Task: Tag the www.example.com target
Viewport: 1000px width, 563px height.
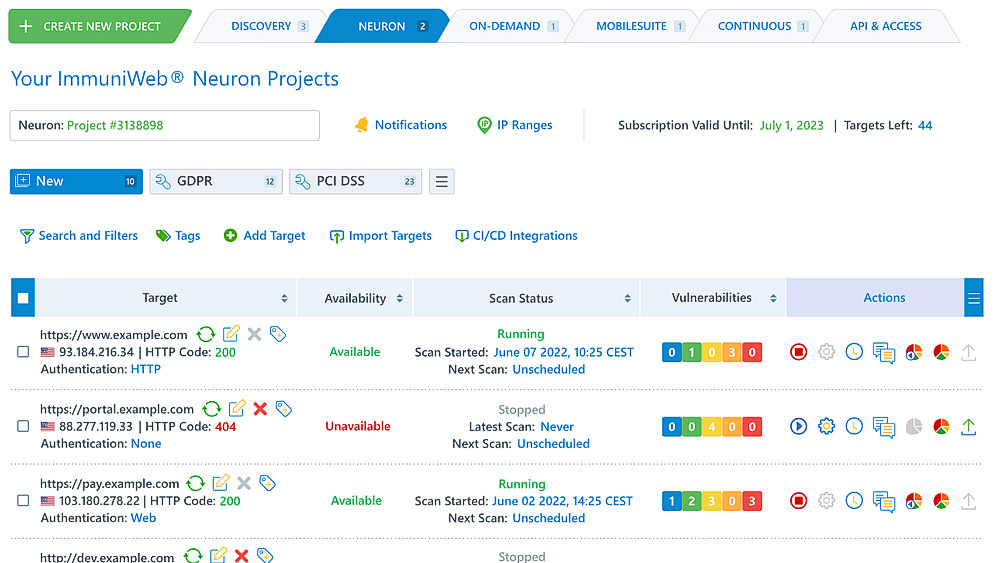Action: point(278,334)
